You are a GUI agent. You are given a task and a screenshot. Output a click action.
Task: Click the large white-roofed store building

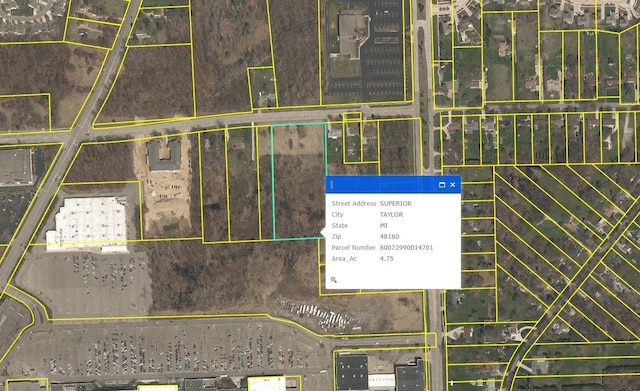click(88, 224)
